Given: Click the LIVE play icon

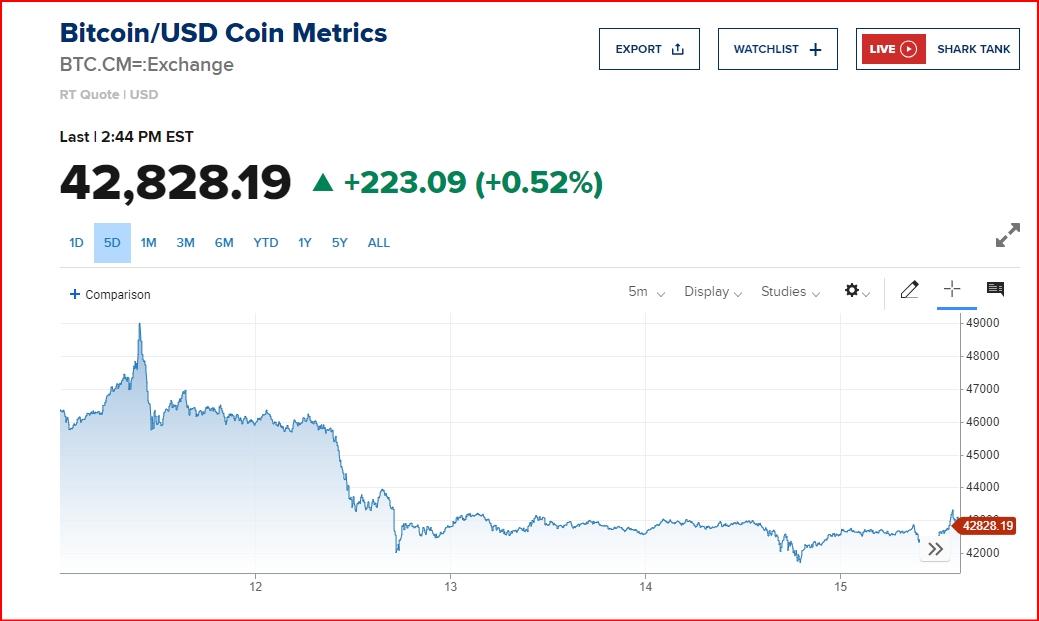Looking at the screenshot, I should [908, 49].
